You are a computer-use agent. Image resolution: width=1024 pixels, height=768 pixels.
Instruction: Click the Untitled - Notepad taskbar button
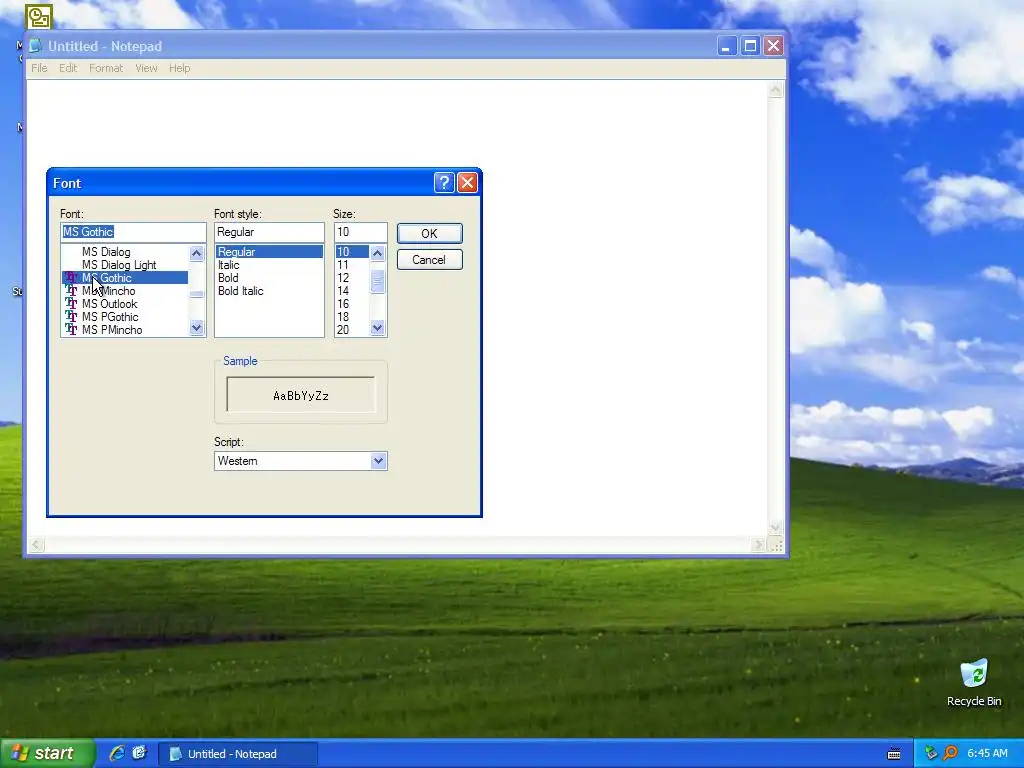pyautogui.click(x=238, y=754)
